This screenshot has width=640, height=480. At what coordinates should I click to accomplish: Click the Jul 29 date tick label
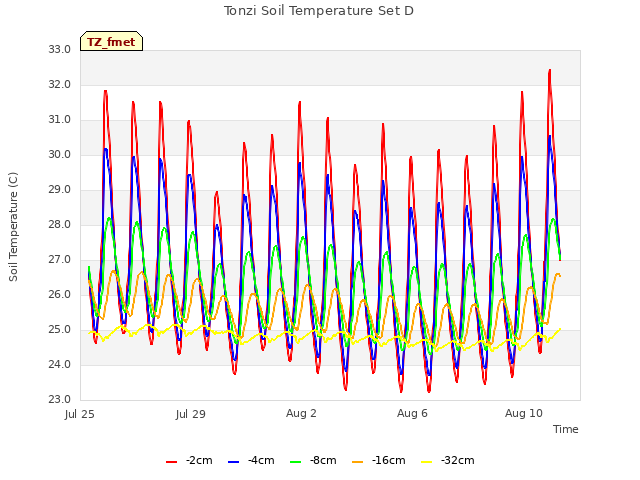191,414
